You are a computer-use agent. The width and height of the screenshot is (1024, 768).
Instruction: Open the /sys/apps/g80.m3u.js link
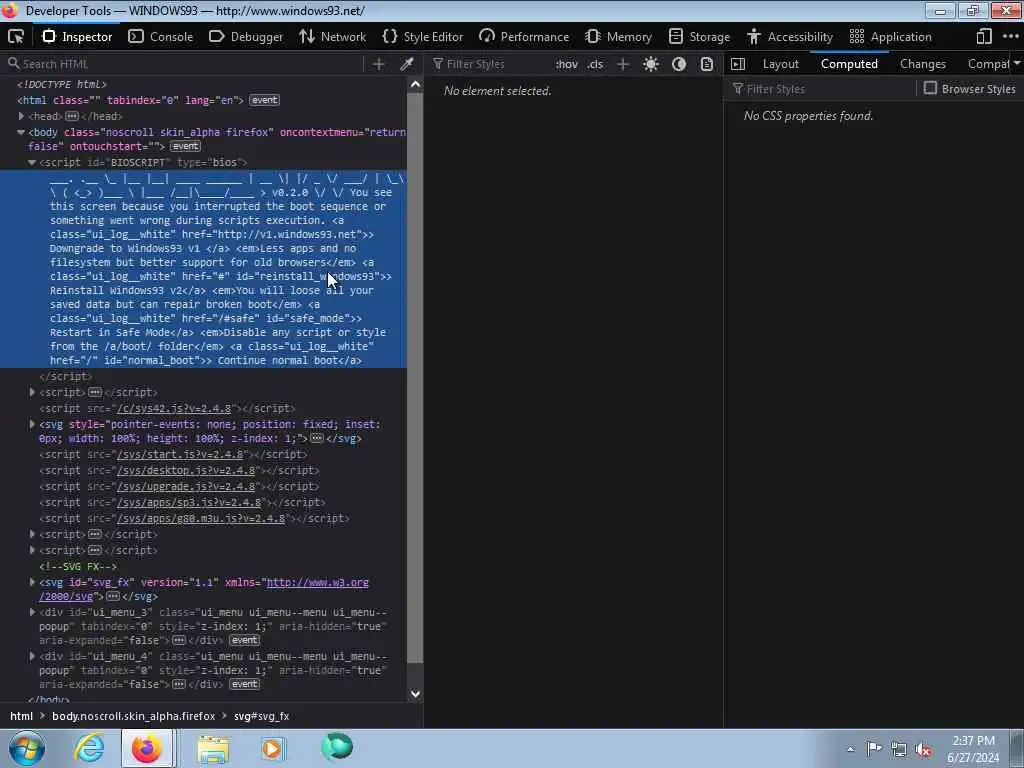200,519
